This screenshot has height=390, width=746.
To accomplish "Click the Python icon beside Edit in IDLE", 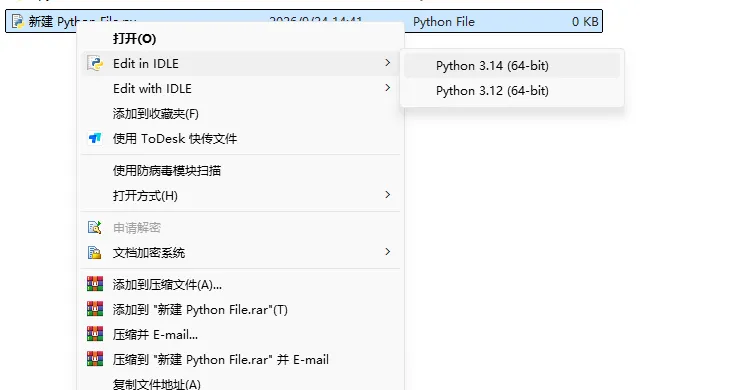I will coord(95,63).
